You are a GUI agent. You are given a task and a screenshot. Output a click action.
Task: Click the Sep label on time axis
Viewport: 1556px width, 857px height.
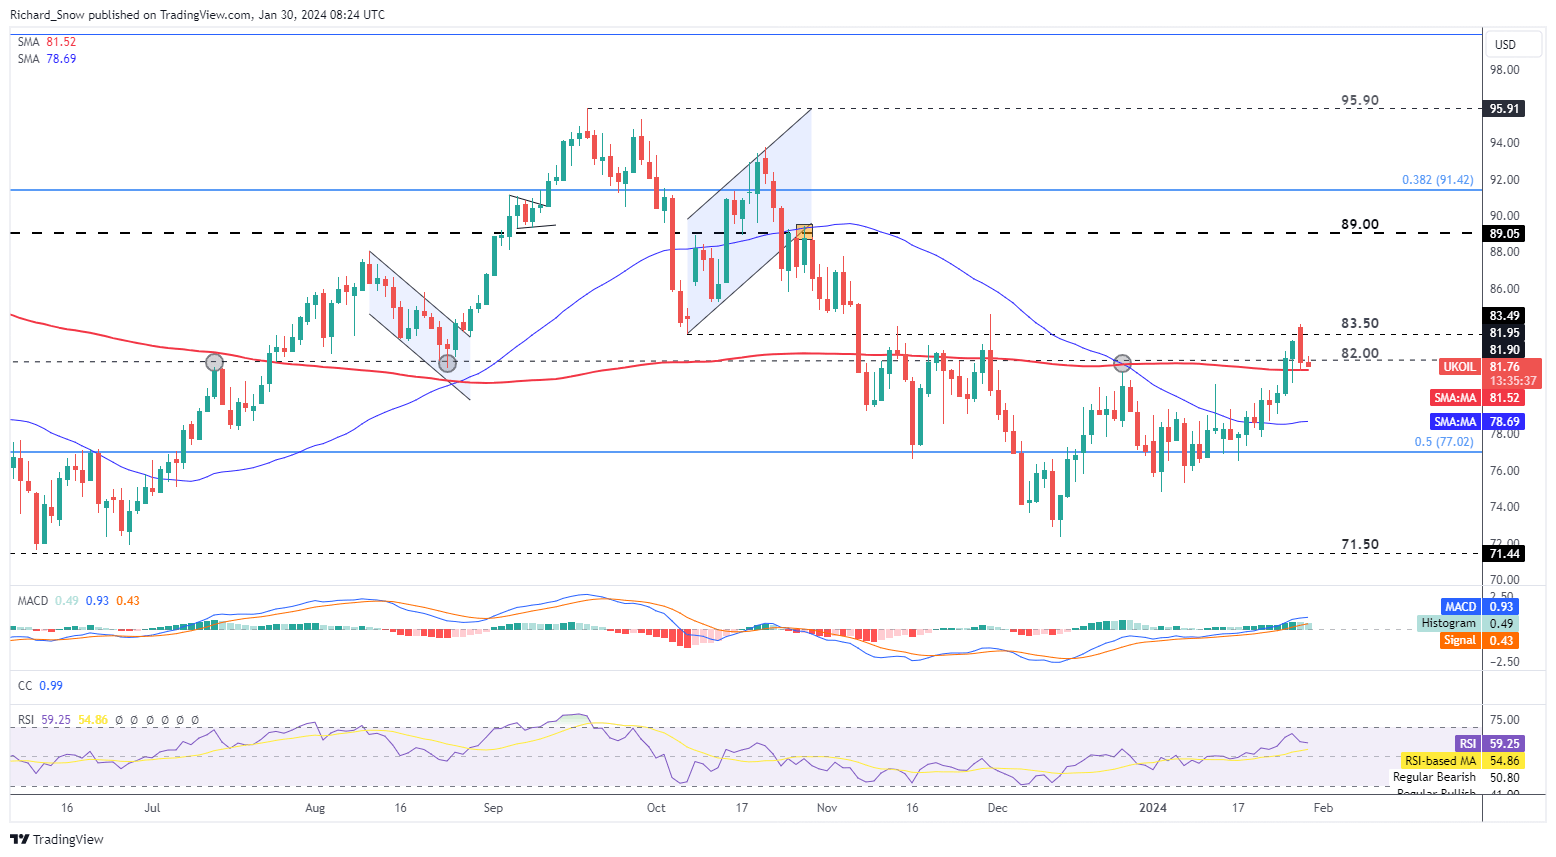[492, 807]
